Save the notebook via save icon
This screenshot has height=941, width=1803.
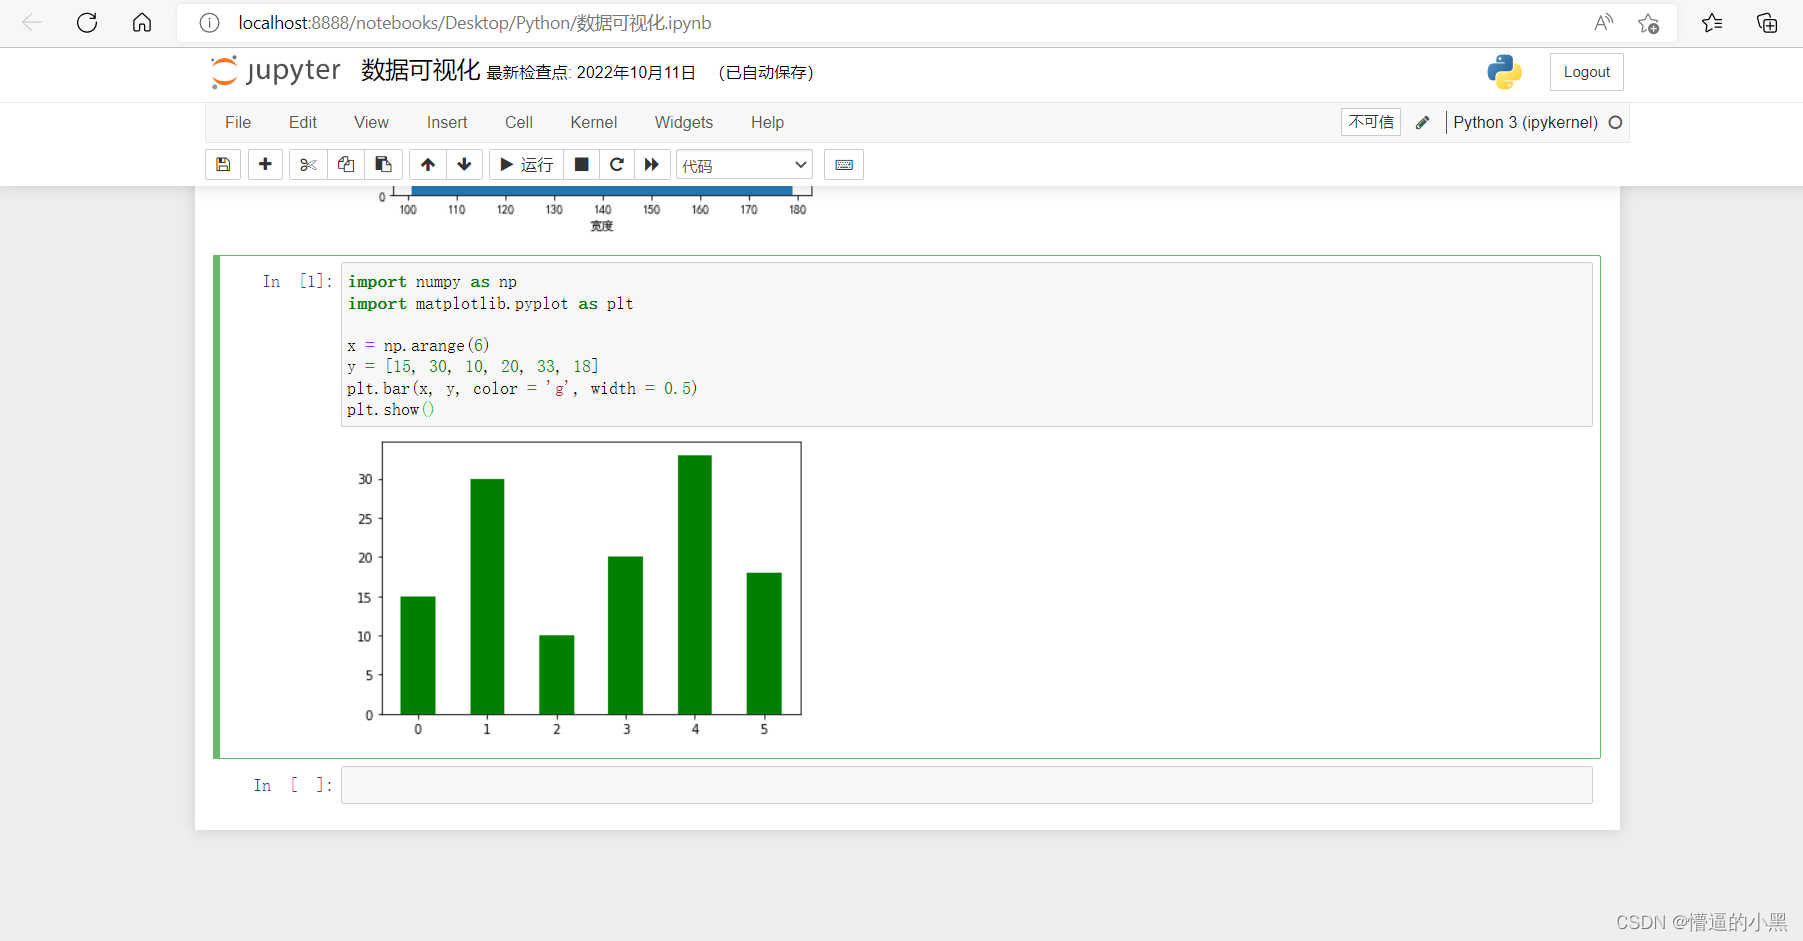tap(223, 164)
